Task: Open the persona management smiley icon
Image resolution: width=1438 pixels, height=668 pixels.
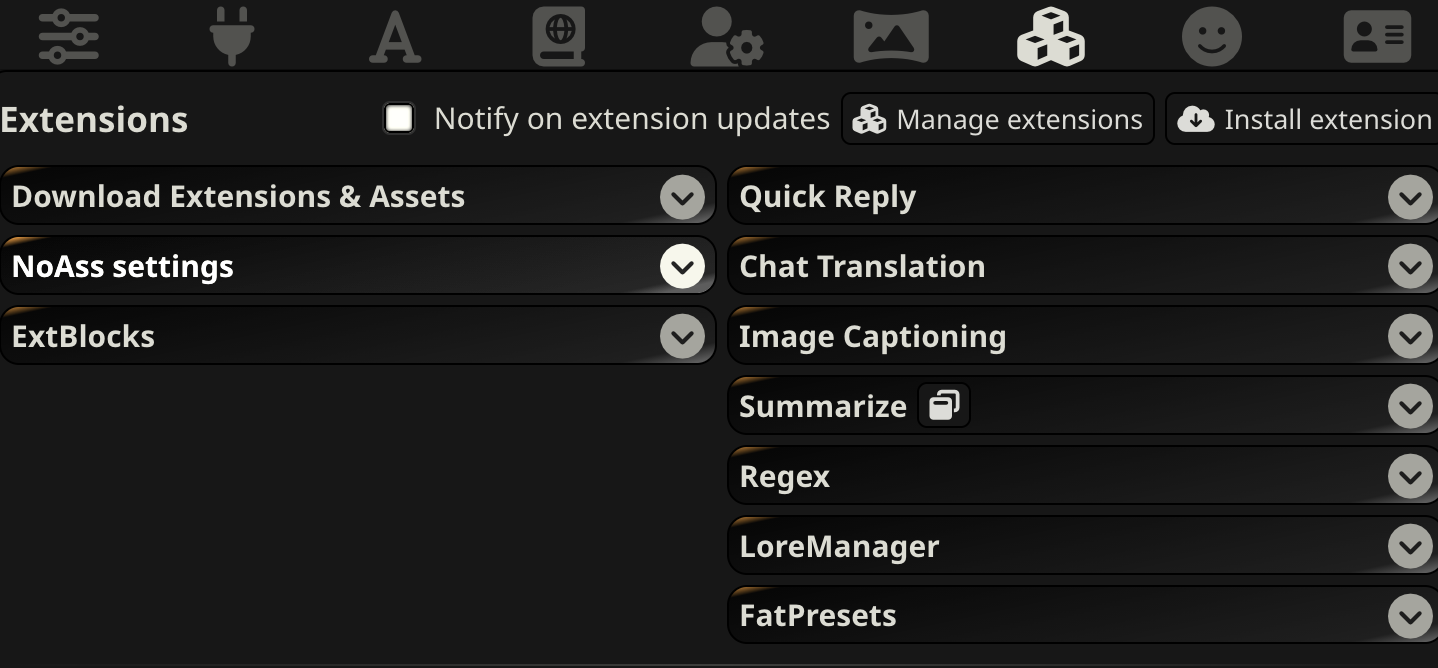Action: (1211, 37)
